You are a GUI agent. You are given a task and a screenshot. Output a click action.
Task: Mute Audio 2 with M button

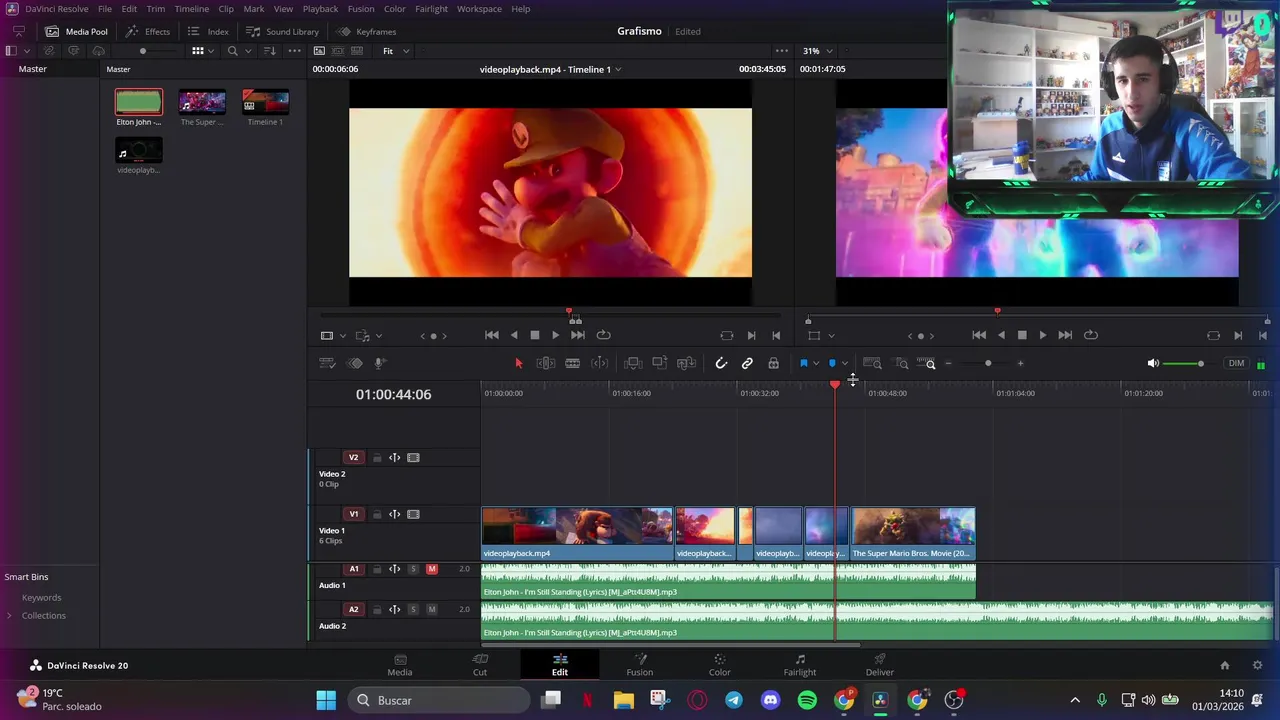(x=432, y=609)
